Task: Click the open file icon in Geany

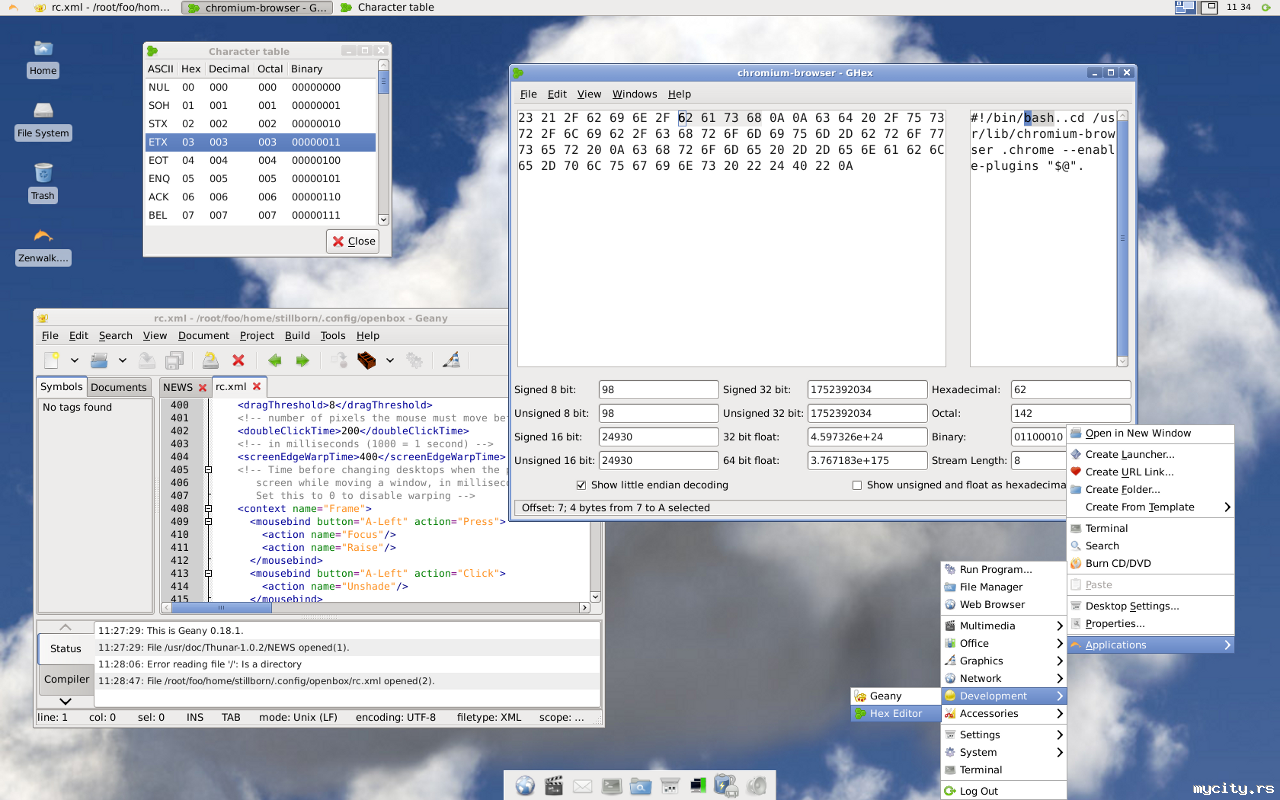Action: pos(99,360)
